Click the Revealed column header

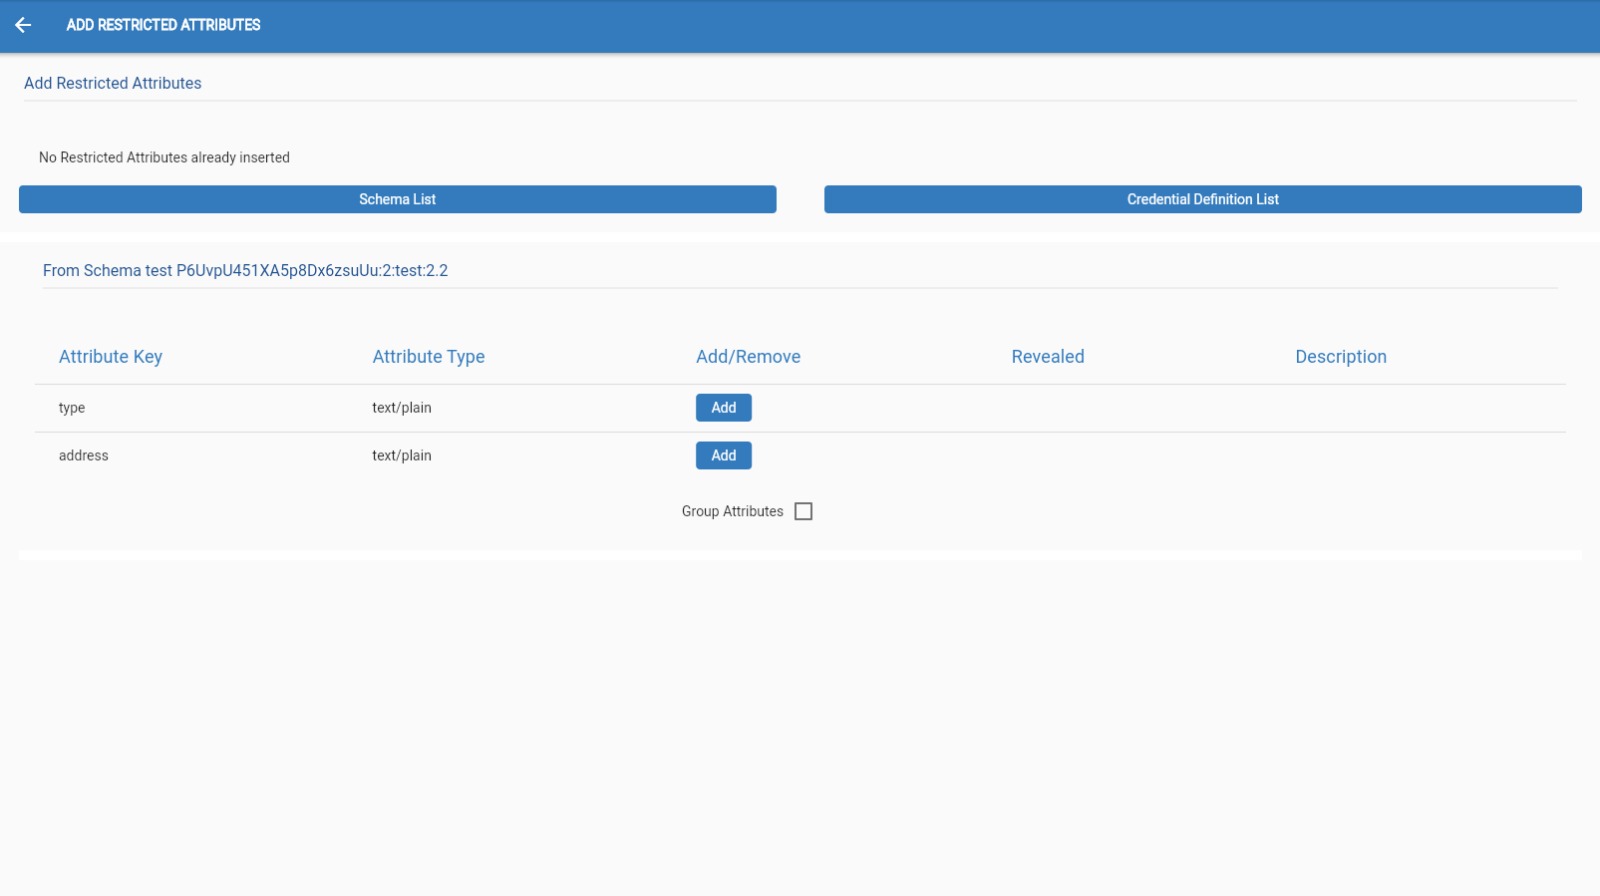(x=1047, y=357)
